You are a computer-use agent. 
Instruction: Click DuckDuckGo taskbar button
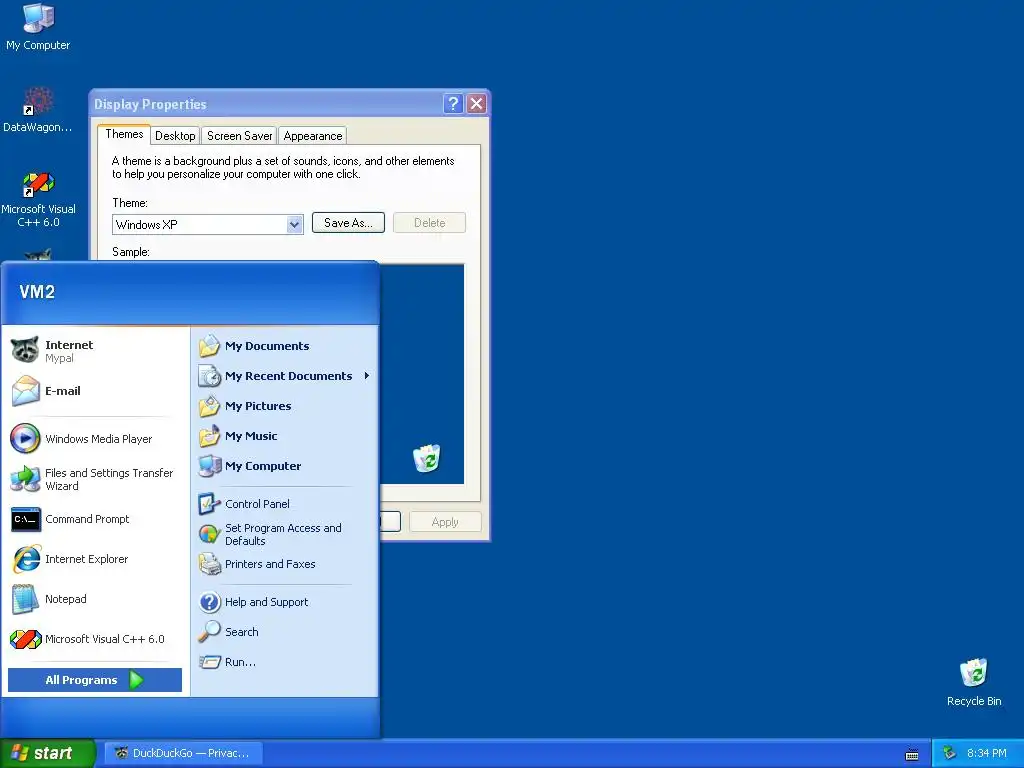(x=184, y=753)
